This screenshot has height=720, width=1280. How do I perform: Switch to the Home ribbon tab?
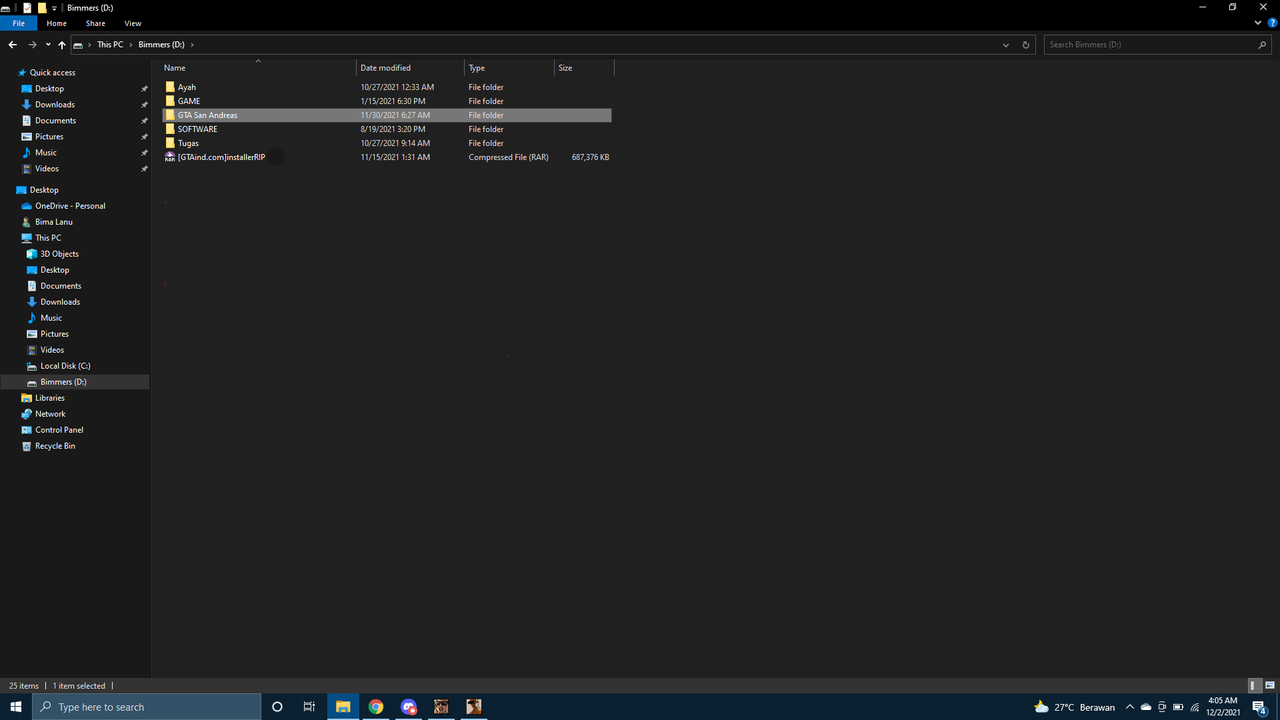pyautogui.click(x=56, y=23)
